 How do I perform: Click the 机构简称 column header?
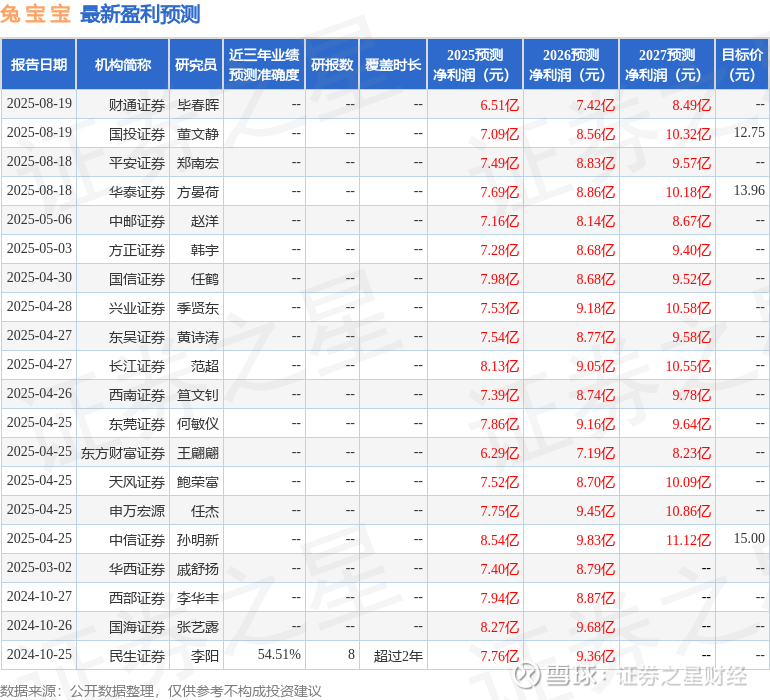coord(123,65)
